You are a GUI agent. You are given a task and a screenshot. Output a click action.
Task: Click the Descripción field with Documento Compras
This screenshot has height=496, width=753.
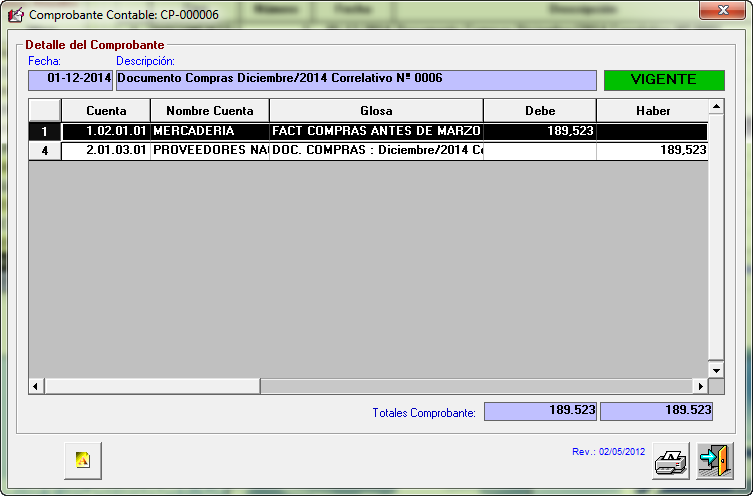tap(356, 80)
